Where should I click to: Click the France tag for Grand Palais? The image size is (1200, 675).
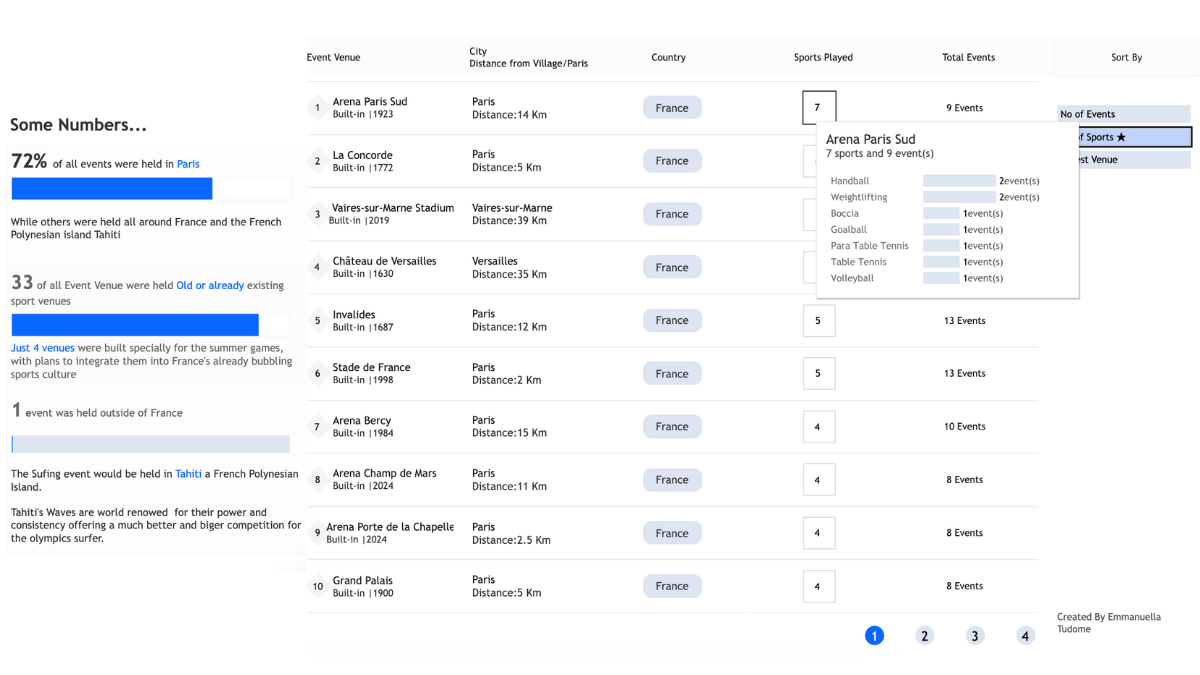[x=672, y=585]
